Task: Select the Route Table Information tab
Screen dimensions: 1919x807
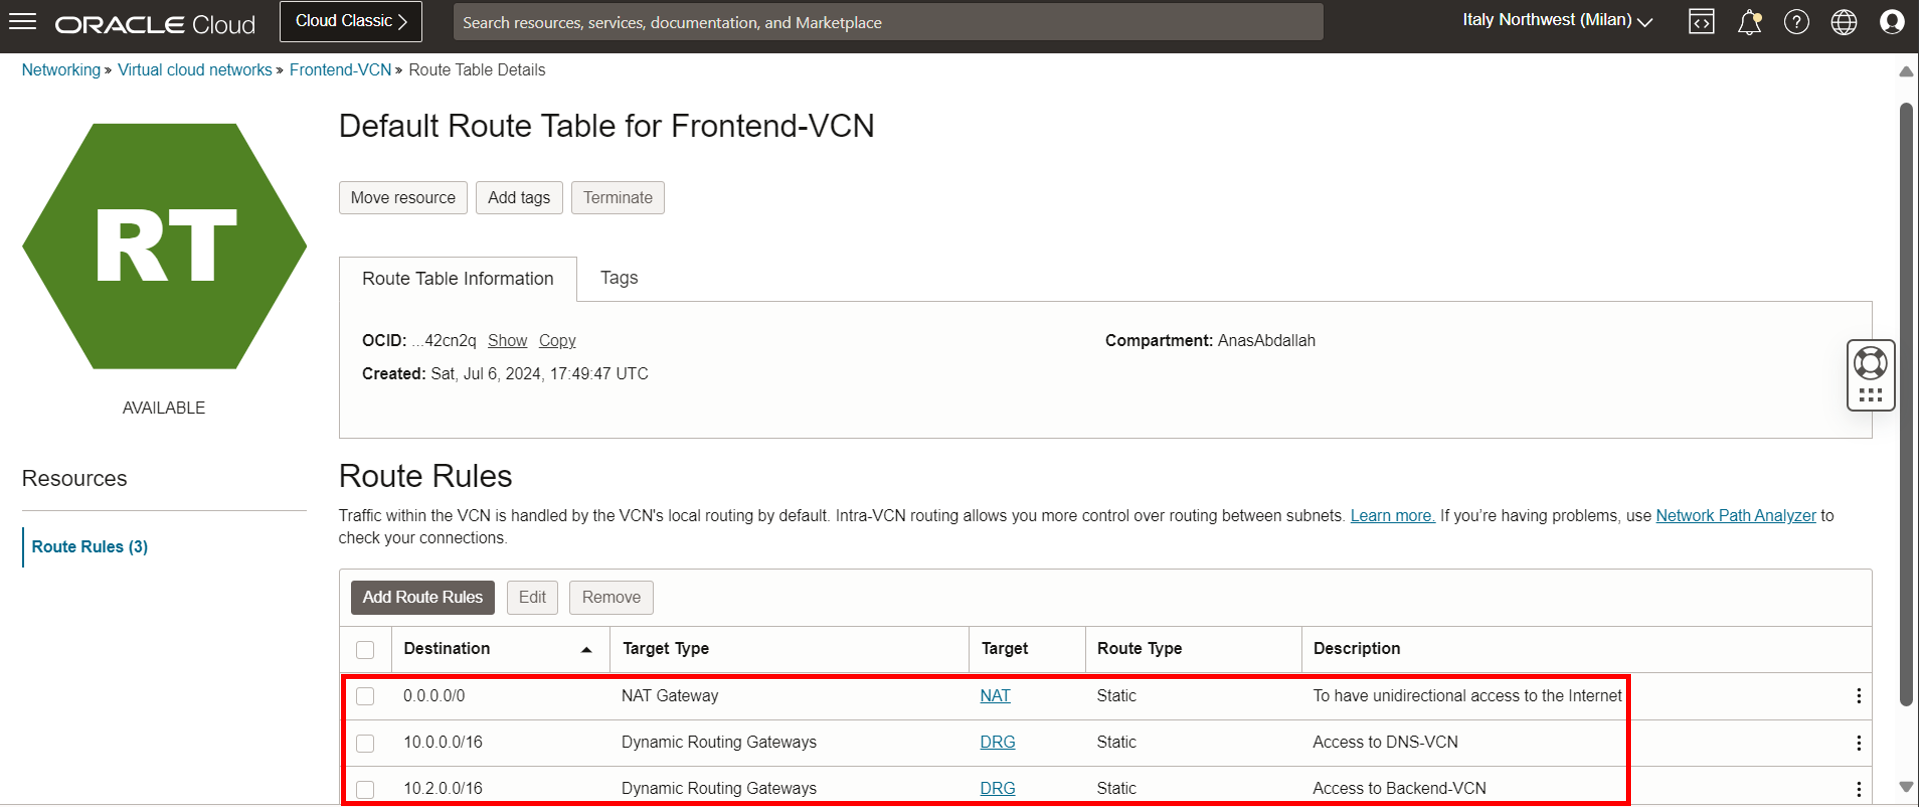Action: pyautogui.click(x=457, y=279)
